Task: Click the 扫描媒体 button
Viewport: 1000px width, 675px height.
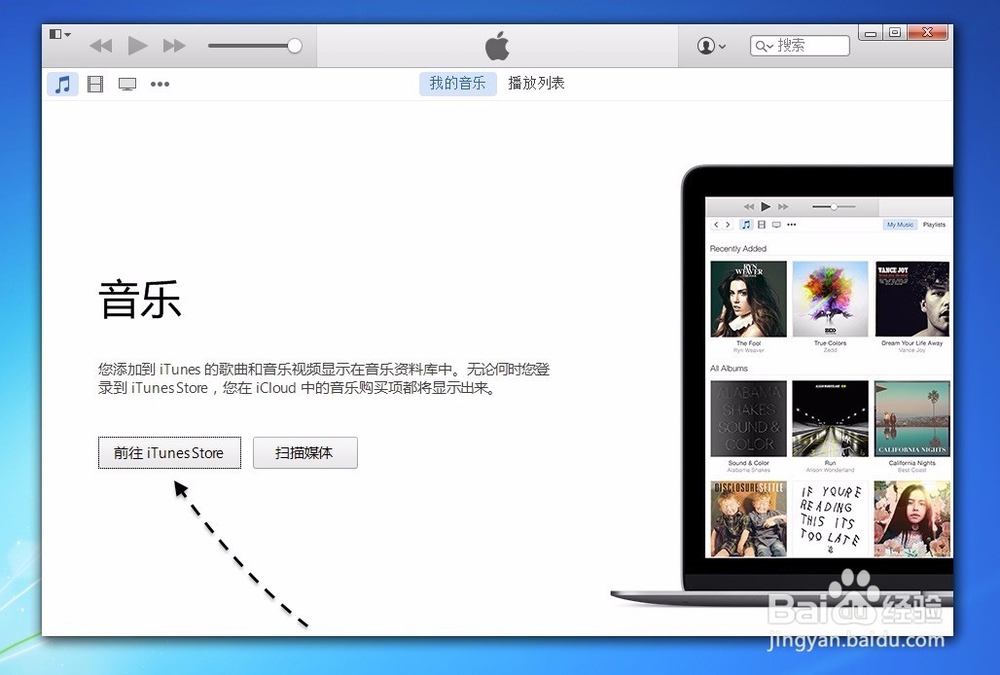Action: 305,453
